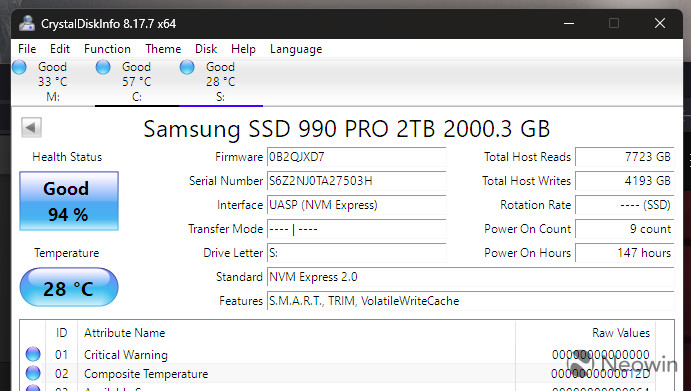The width and height of the screenshot is (691, 391).
Task: Open the Disk menu
Action: tap(206, 49)
